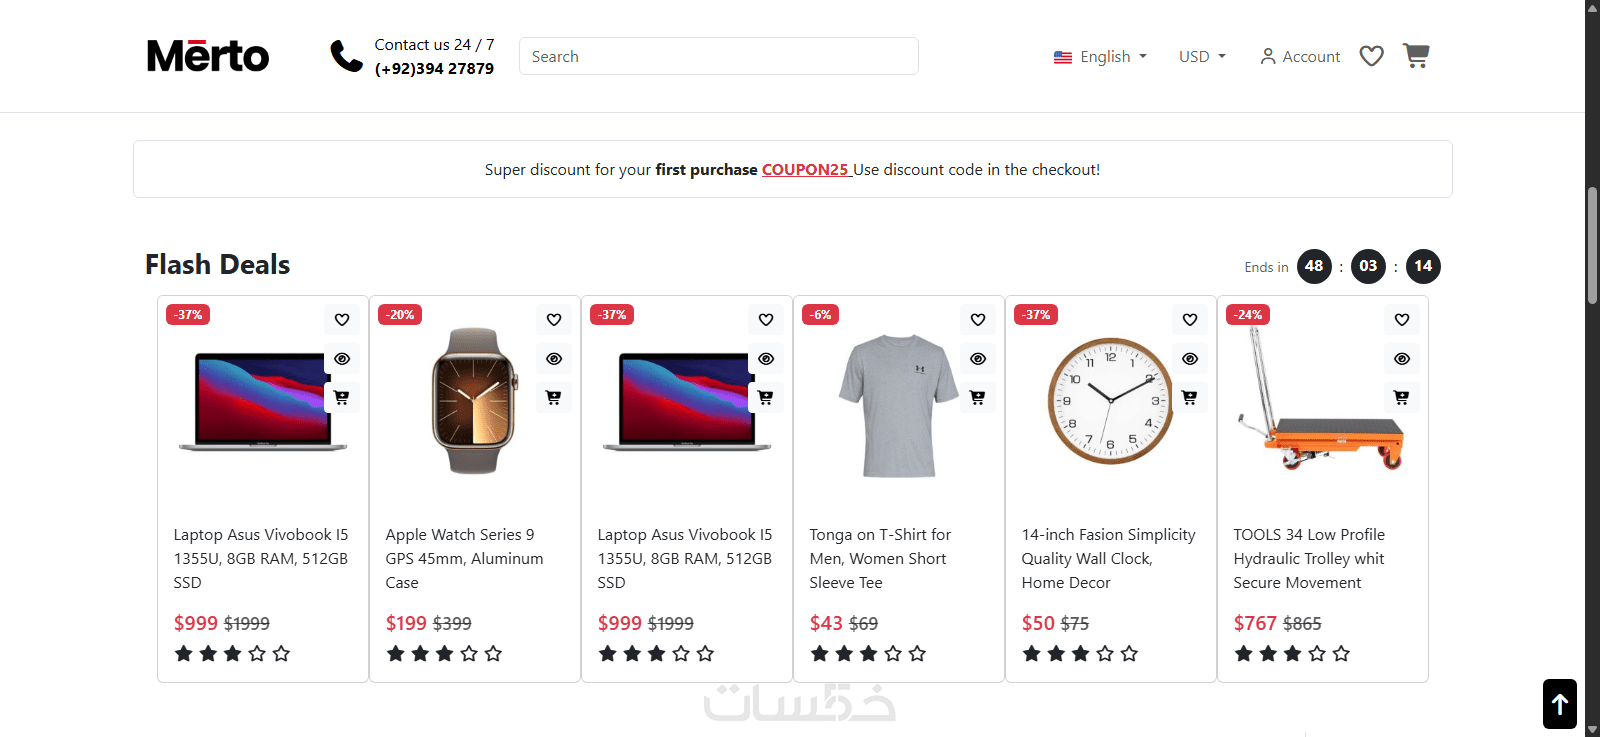Open the Tonga grey T-Shirt product image
1600x737 pixels.
point(898,405)
